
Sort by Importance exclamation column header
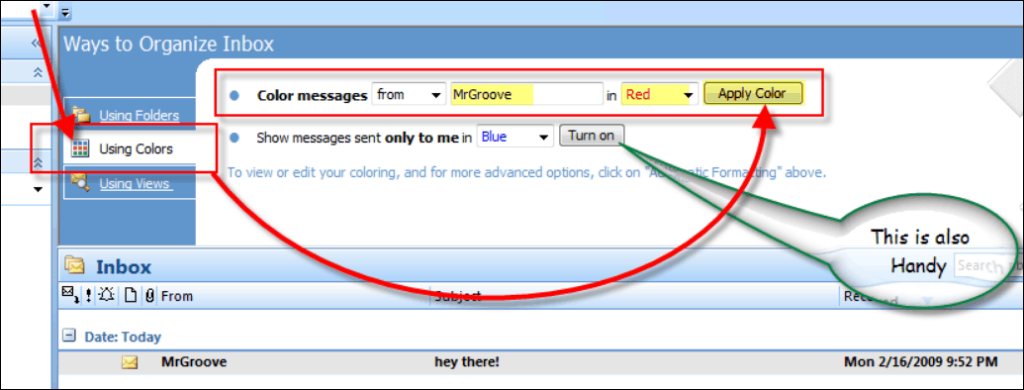88,296
